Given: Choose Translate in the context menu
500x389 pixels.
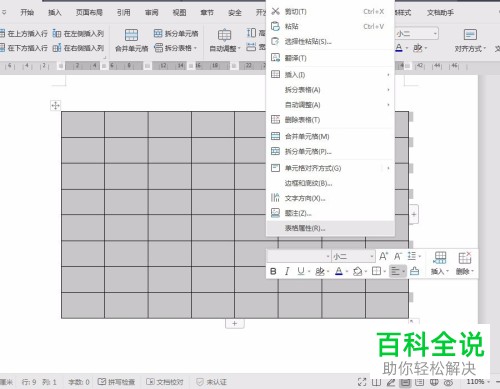Looking at the screenshot, I should click(x=330, y=58).
